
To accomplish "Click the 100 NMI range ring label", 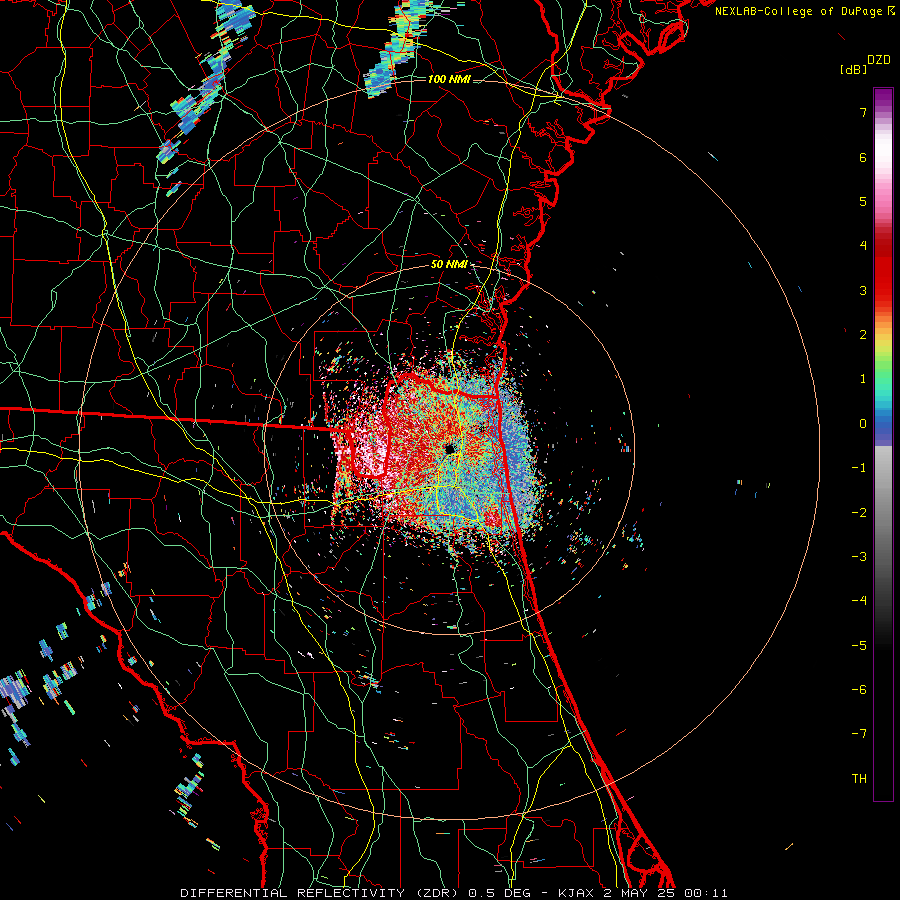I will [449, 79].
